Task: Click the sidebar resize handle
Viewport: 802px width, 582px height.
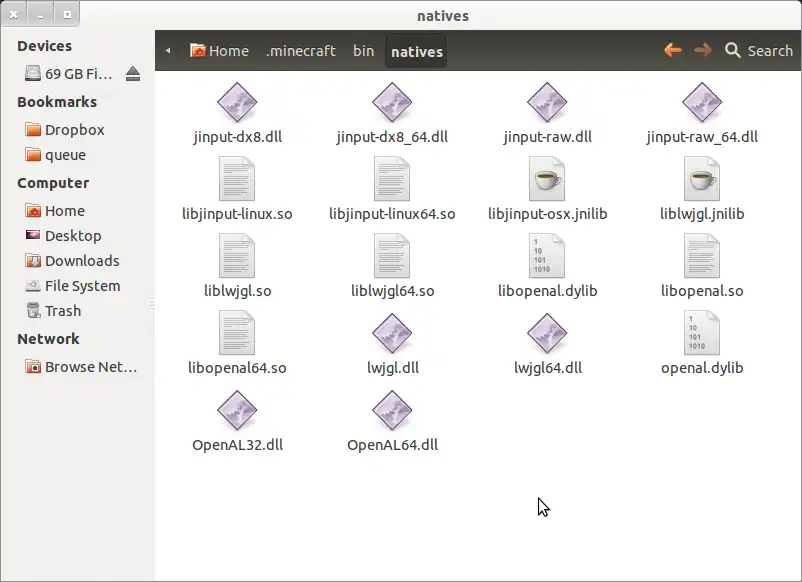Action: tap(153, 305)
